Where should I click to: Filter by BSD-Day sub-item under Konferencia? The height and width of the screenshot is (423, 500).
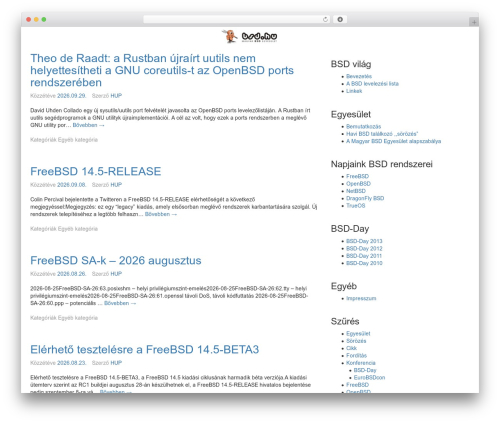365,370
